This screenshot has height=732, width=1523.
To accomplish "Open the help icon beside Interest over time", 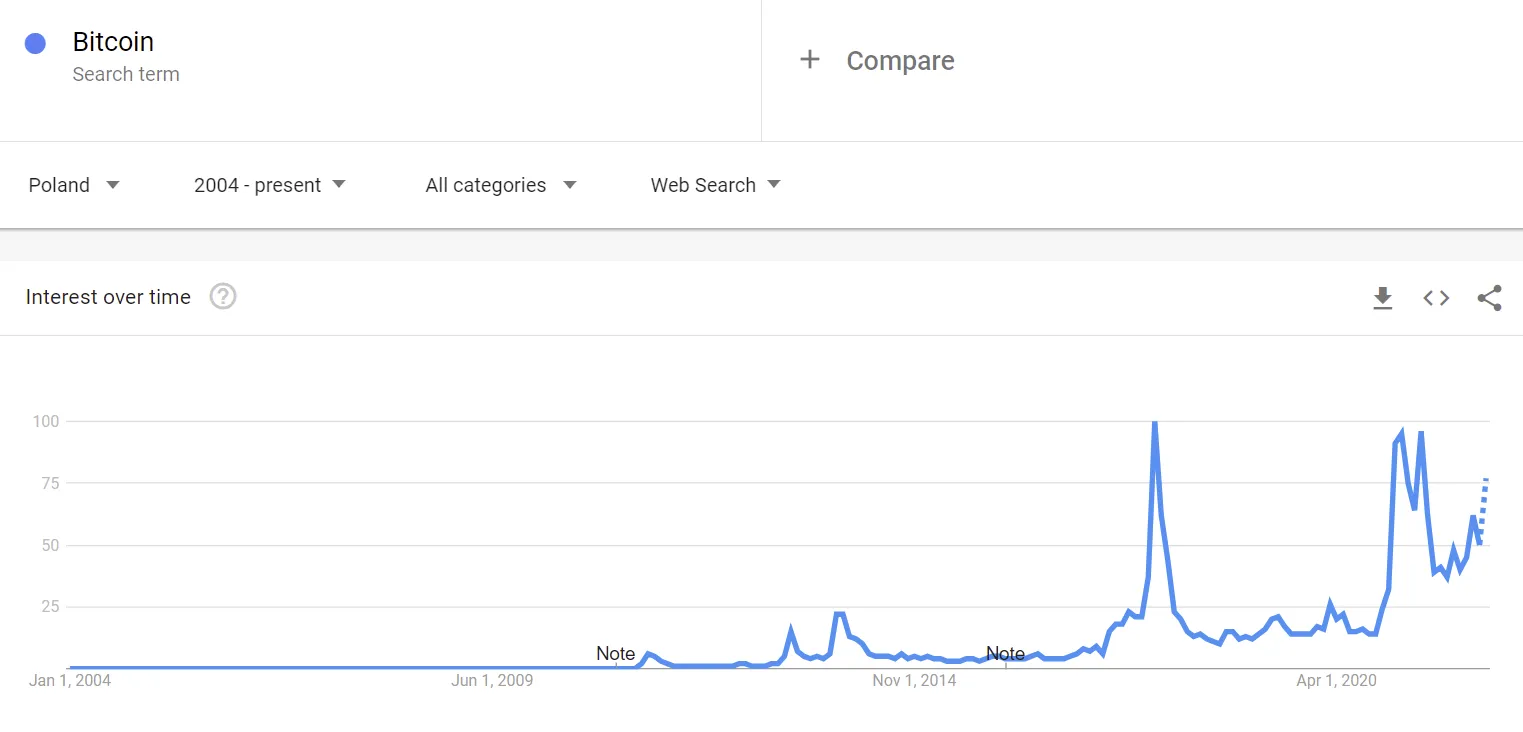I will (223, 297).
